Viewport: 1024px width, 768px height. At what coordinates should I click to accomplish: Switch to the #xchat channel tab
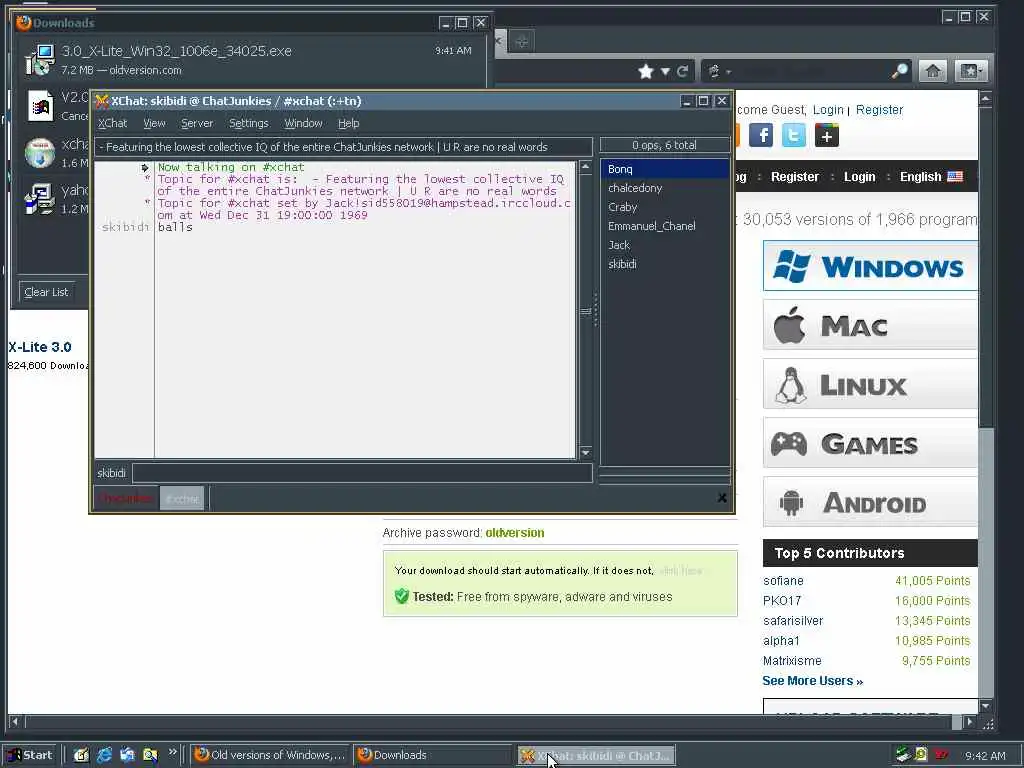(182, 499)
